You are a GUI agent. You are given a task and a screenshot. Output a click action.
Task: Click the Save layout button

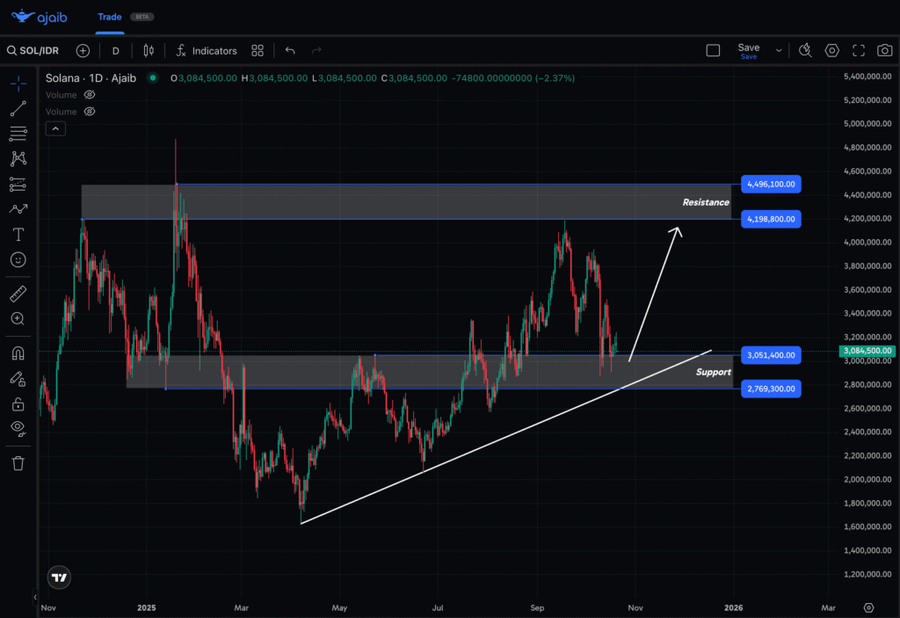point(748,50)
